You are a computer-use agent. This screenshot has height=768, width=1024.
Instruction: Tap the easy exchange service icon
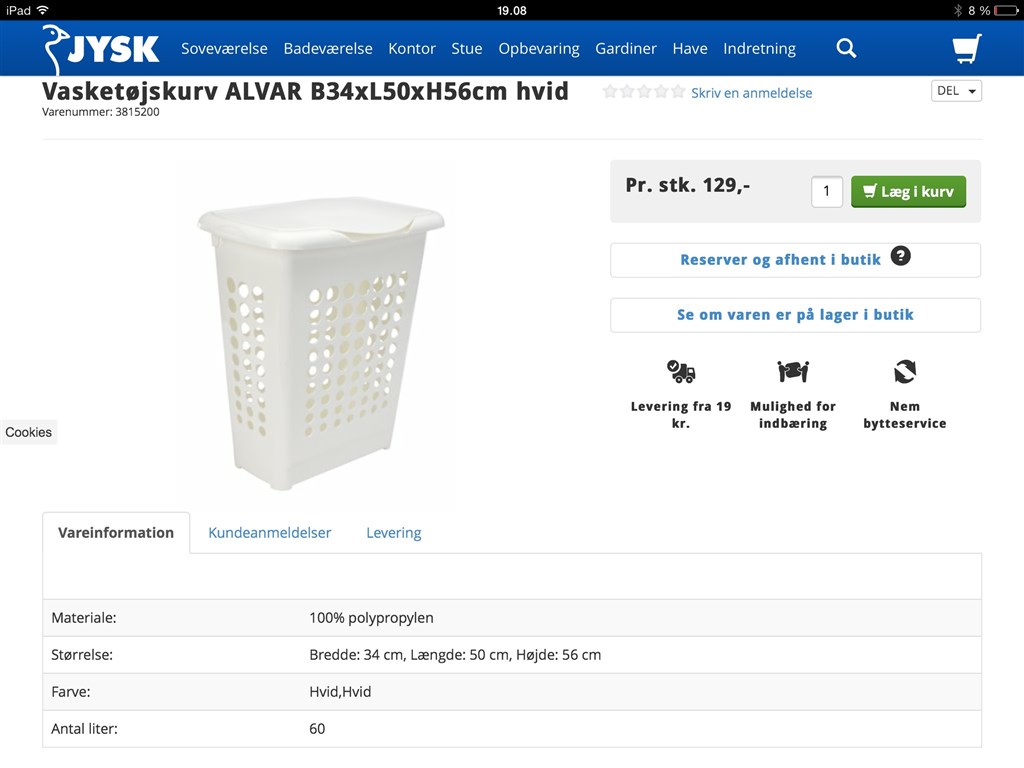coord(905,372)
